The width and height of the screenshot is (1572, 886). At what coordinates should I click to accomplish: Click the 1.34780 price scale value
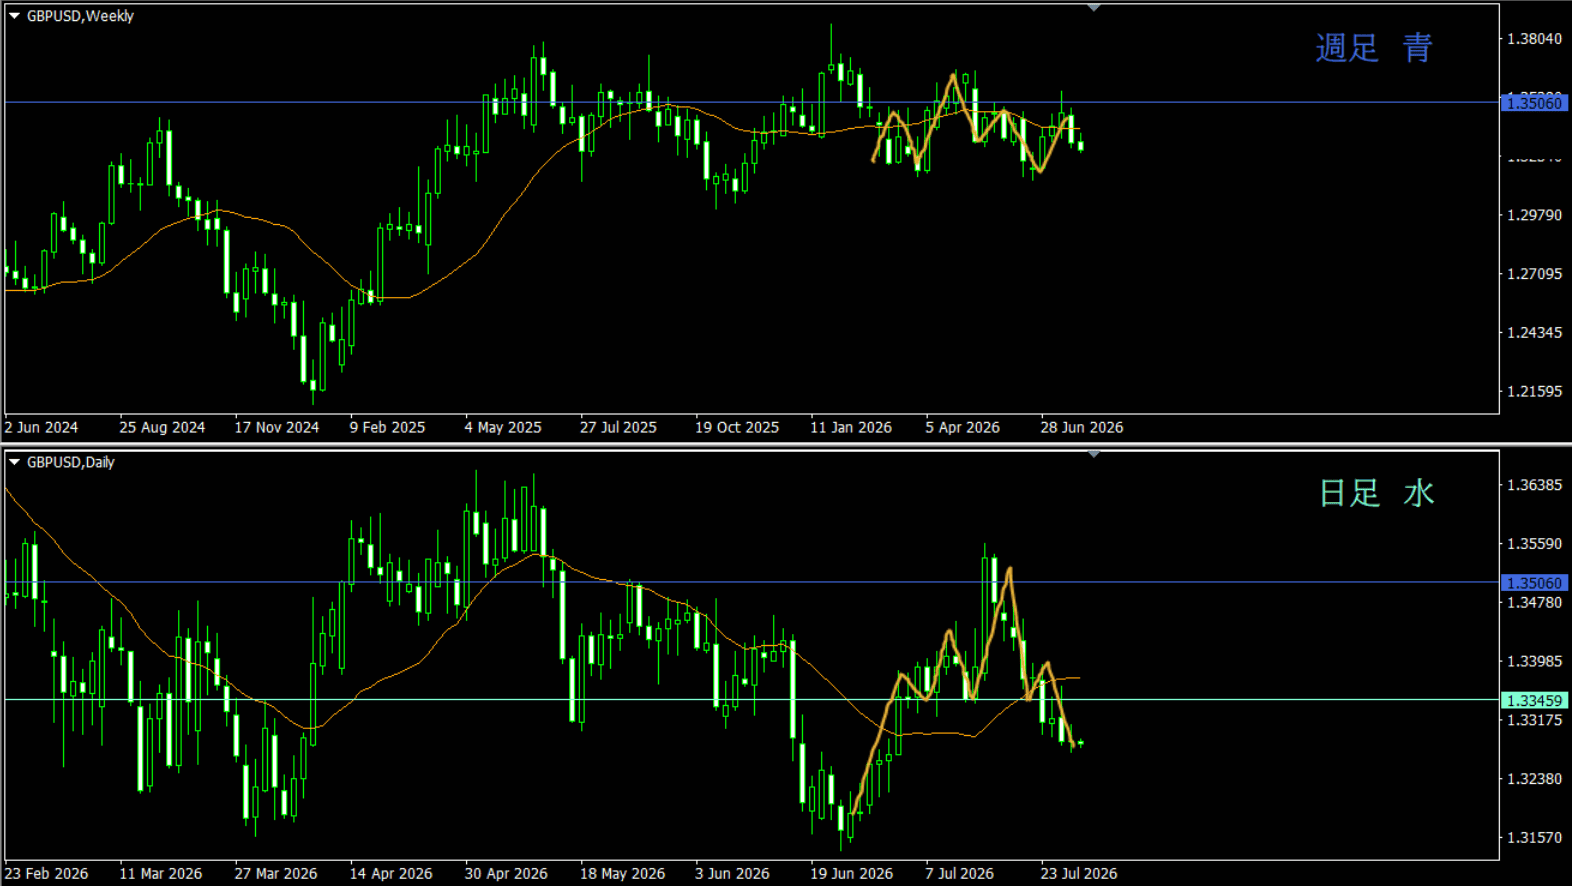pos(1534,603)
